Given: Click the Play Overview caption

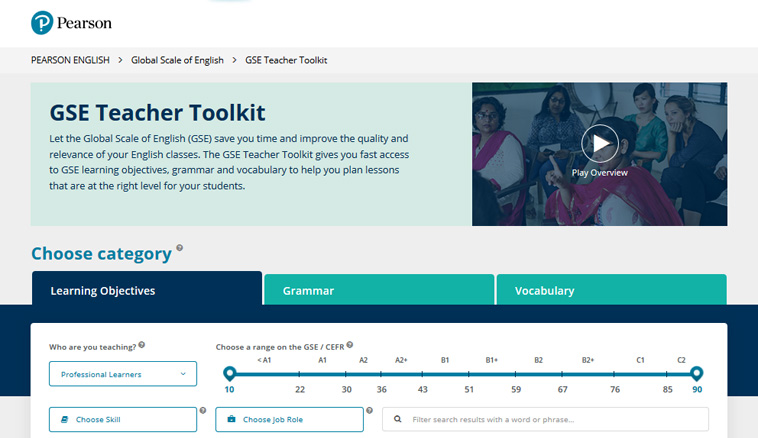Looking at the screenshot, I should (599, 173).
